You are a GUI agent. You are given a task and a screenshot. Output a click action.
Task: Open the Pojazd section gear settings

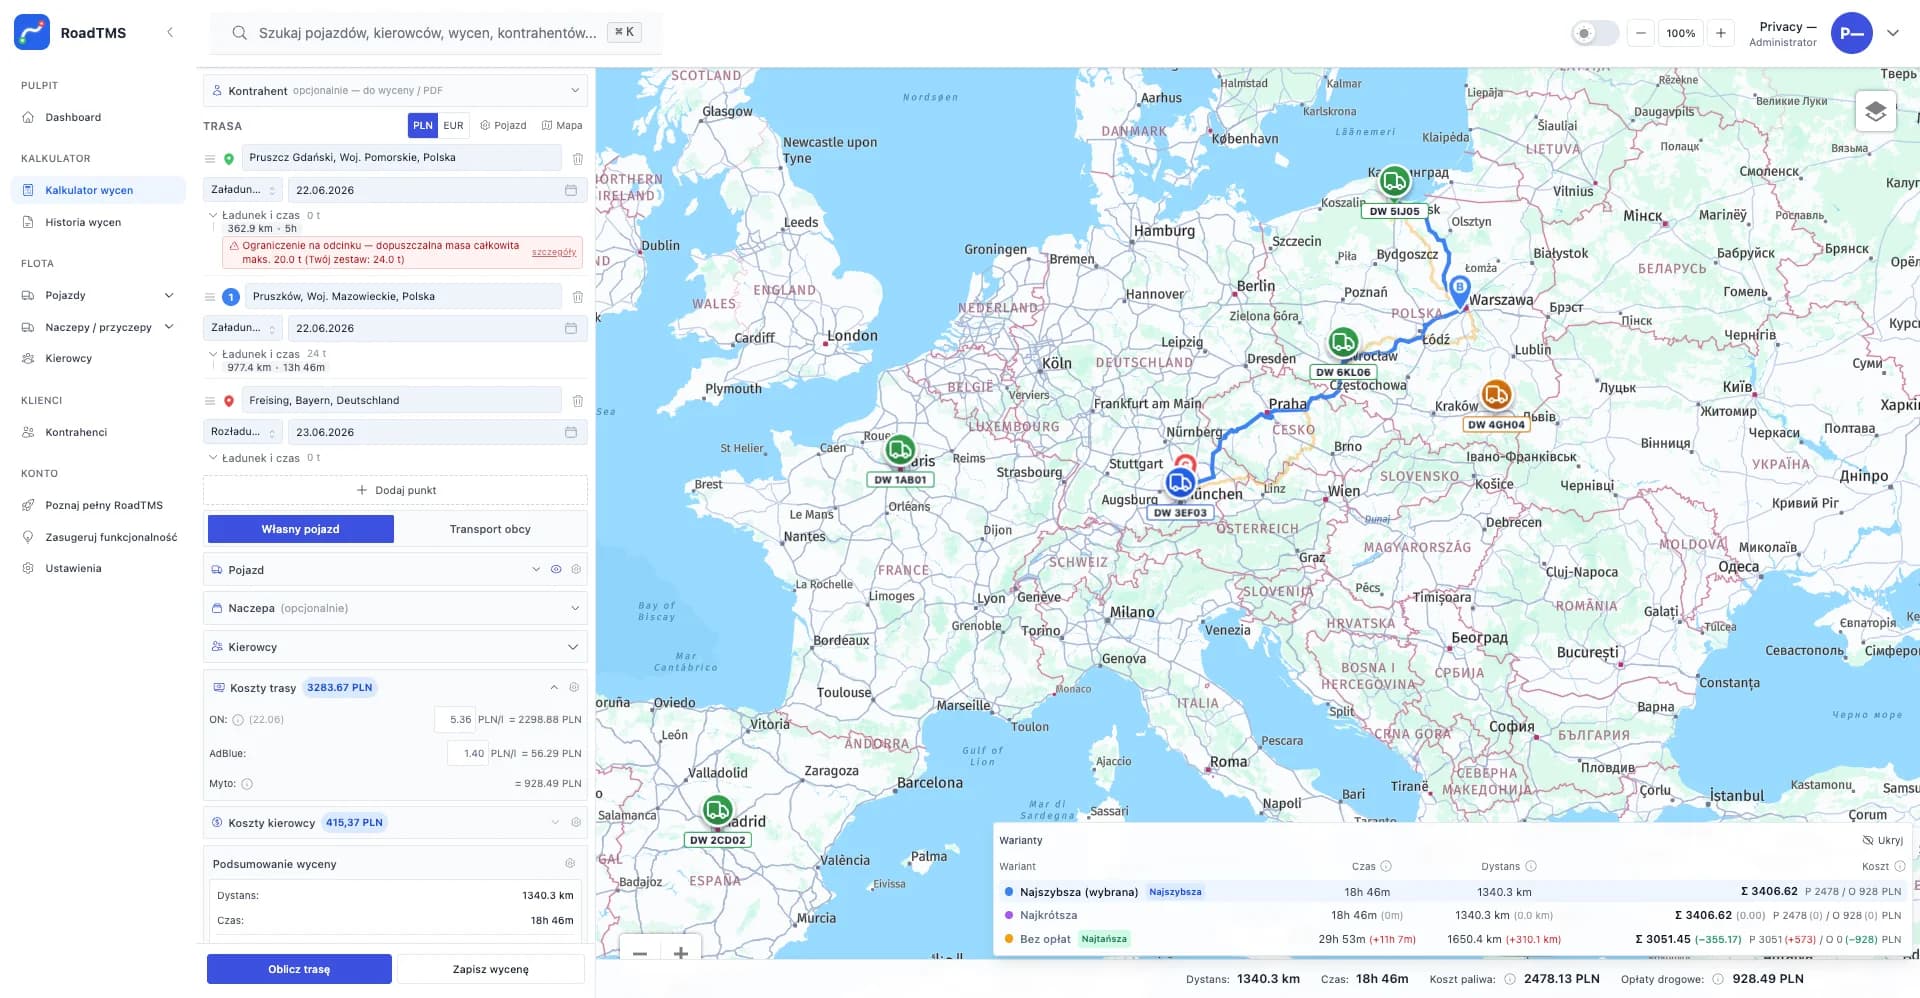point(576,569)
